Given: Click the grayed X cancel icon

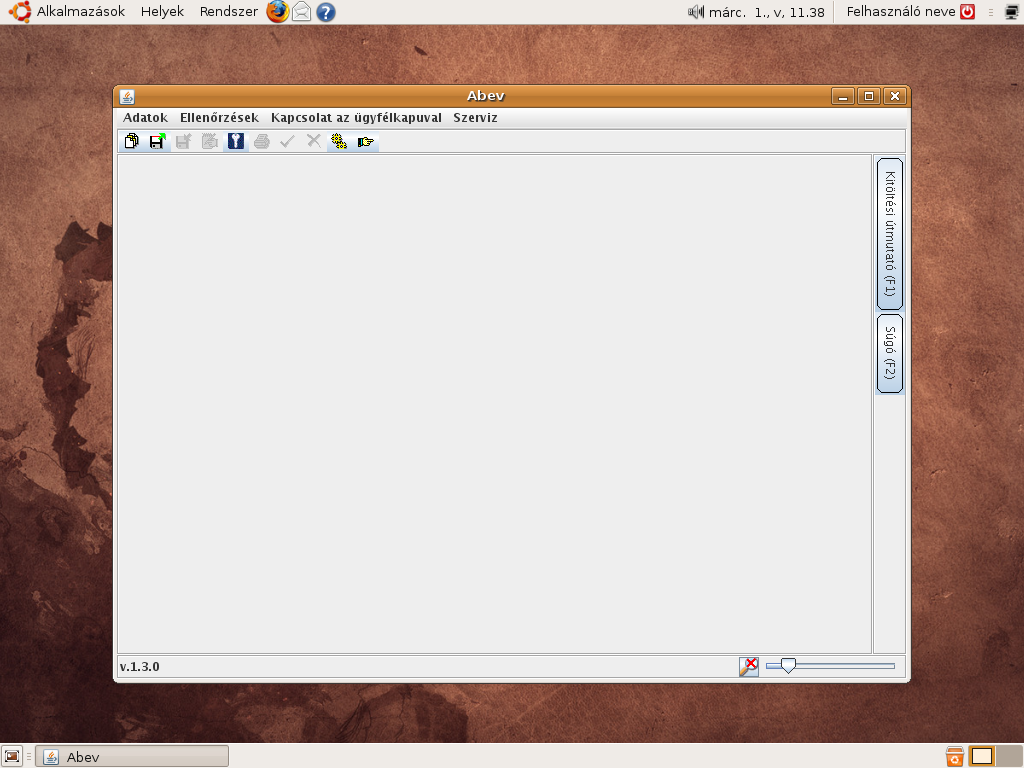Looking at the screenshot, I should pos(313,141).
